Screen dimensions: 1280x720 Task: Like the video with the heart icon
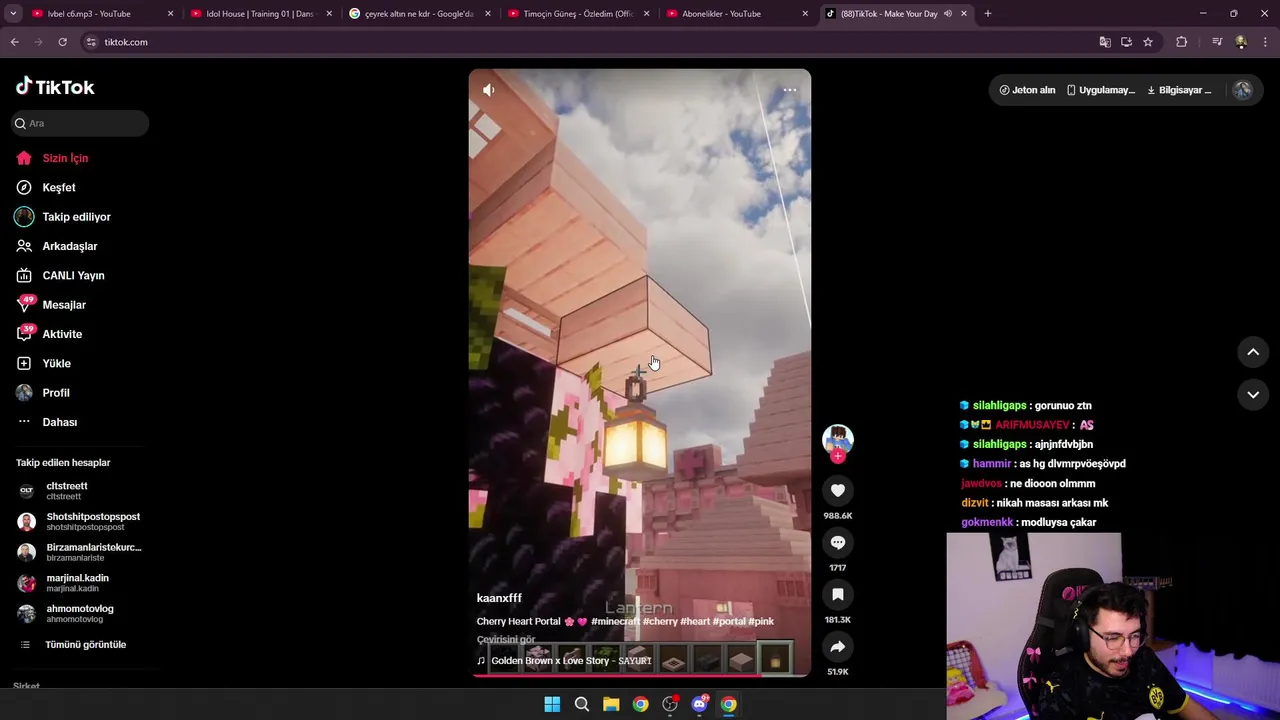tap(838, 490)
